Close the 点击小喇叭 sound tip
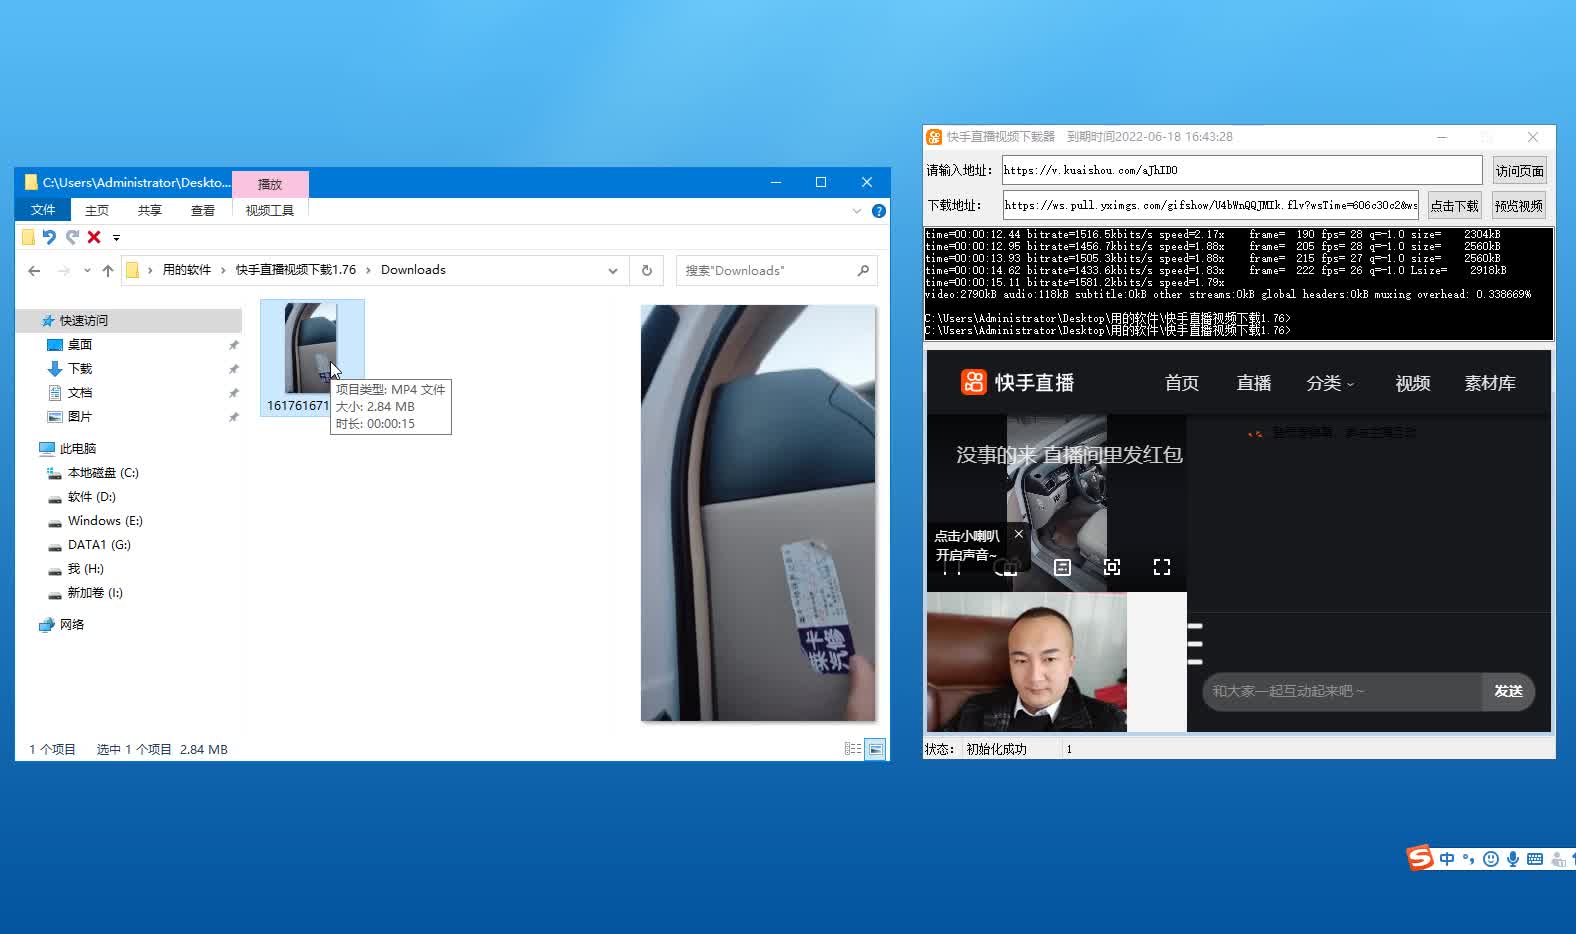1576x934 pixels. (x=1019, y=534)
